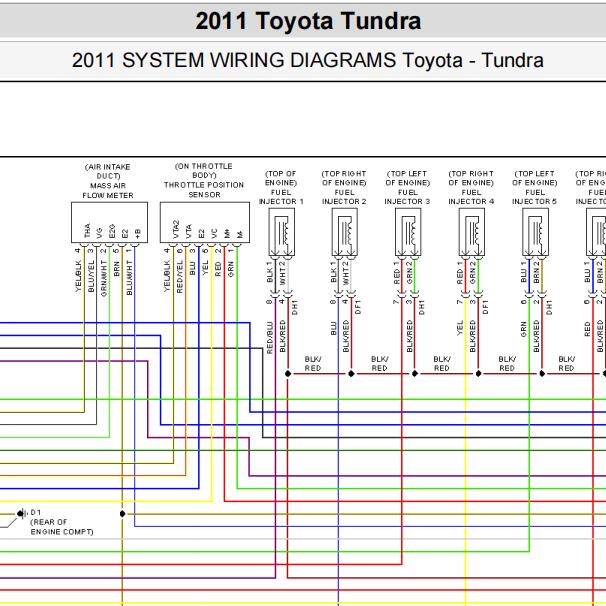606x606 pixels.
Task: Click the '(REAR OF ENGINE COMPT)' note
Action: (x=62, y=527)
